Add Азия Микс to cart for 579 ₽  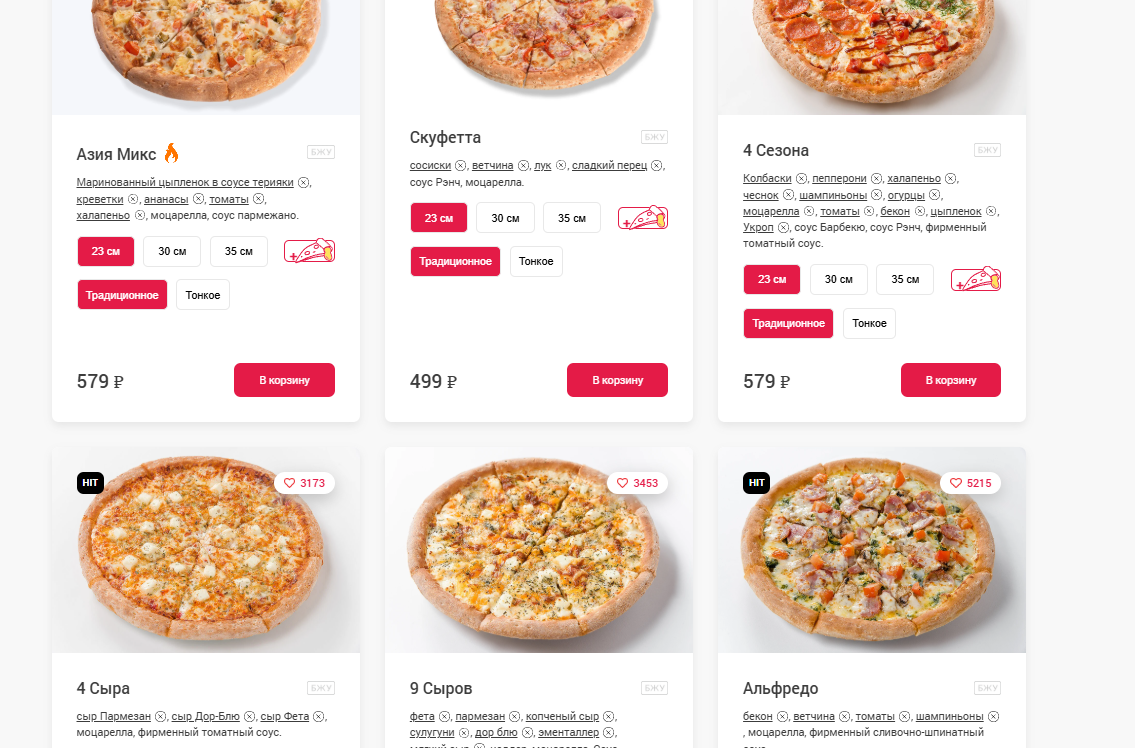pos(284,380)
